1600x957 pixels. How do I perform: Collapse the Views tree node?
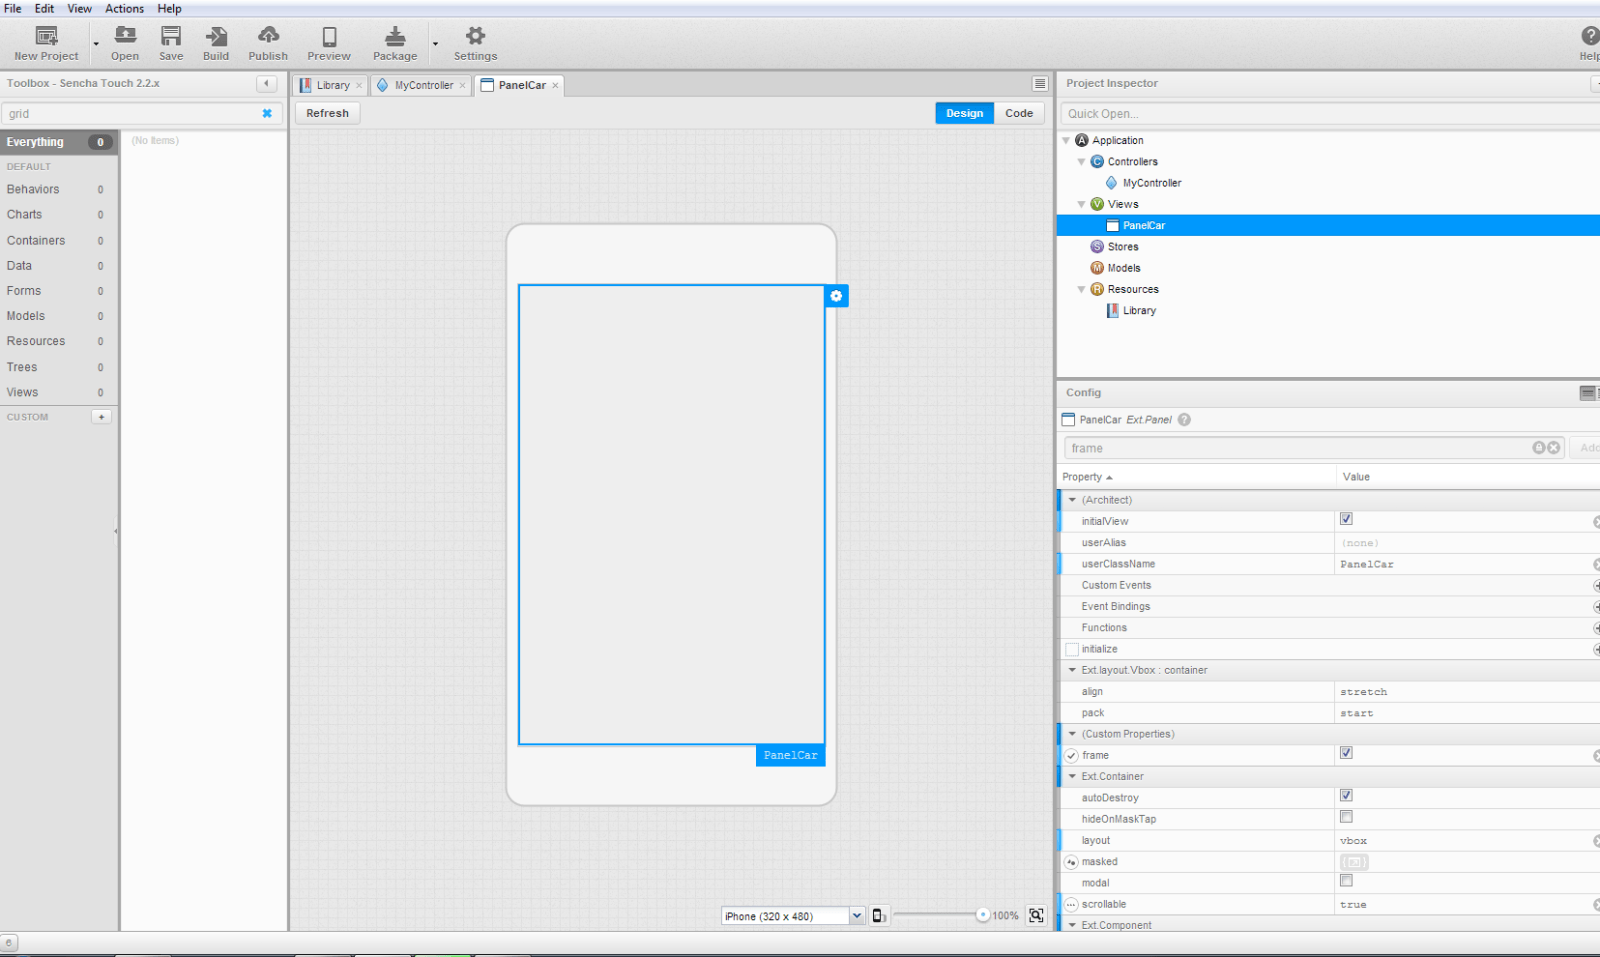pos(1081,204)
